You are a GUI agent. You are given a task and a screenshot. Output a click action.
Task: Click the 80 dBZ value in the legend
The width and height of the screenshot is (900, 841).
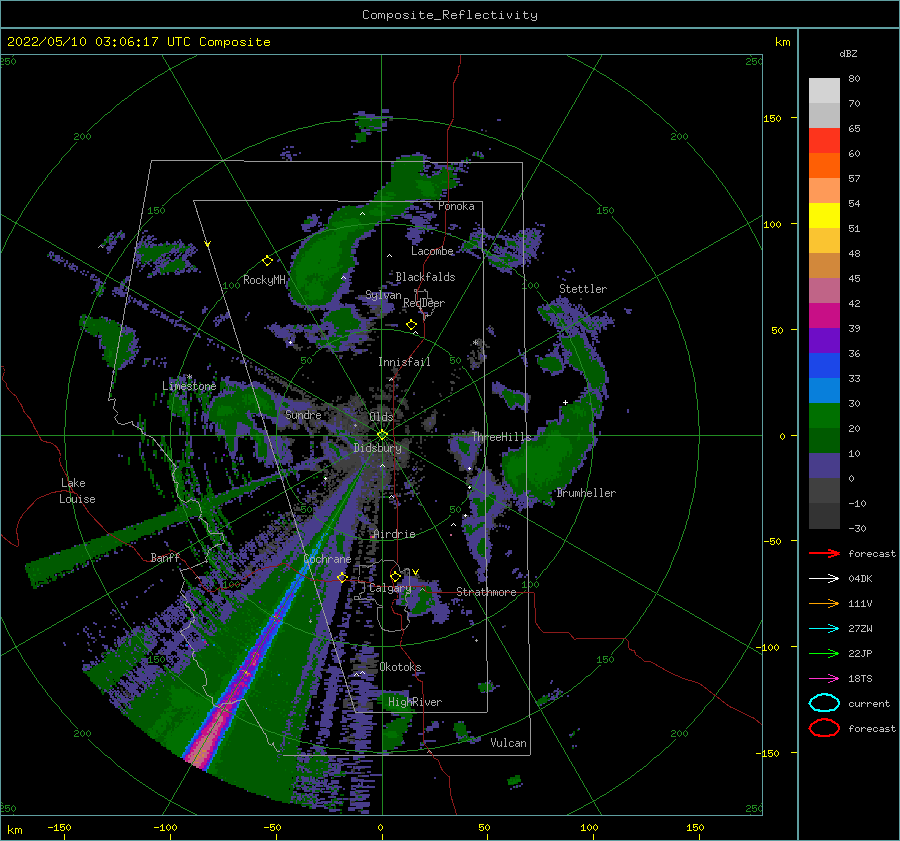pyautogui.click(x=854, y=79)
